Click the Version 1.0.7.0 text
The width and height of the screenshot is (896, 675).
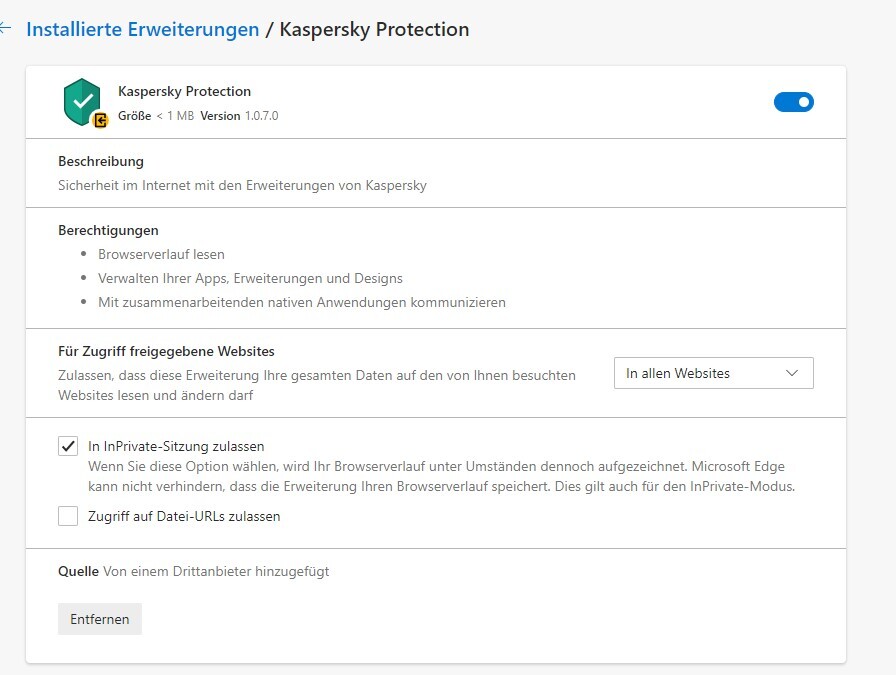pyautogui.click(x=239, y=116)
